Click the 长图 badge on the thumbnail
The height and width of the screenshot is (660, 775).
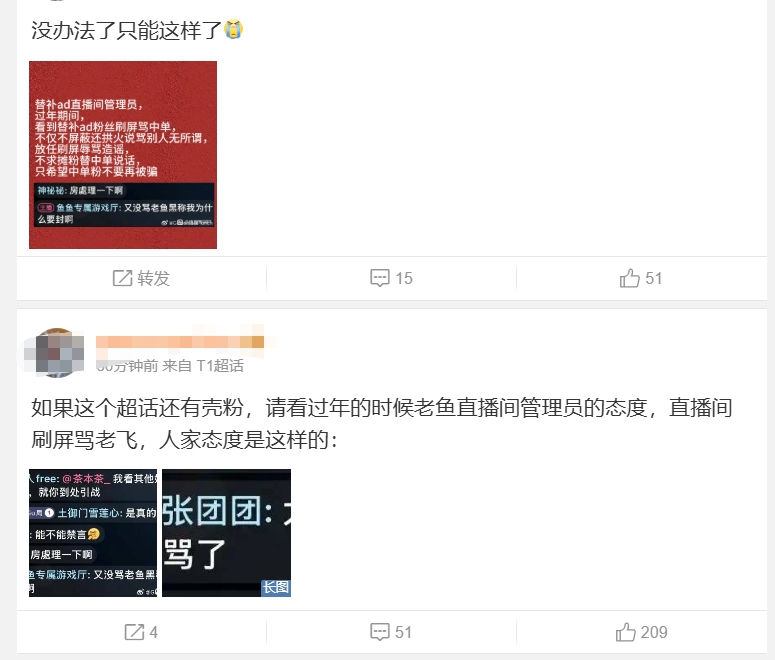pyautogui.click(x=276, y=588)
